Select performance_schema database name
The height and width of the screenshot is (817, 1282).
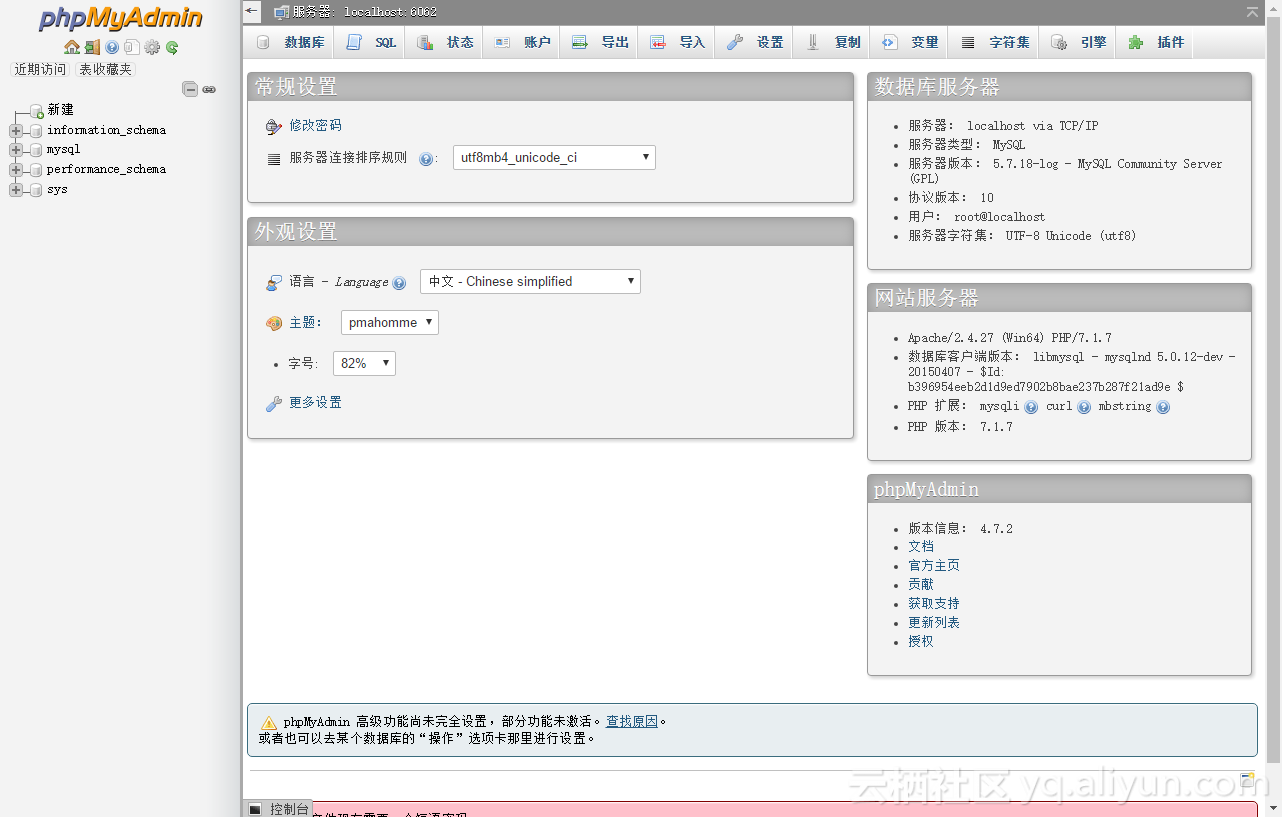(x=106, y=169)
